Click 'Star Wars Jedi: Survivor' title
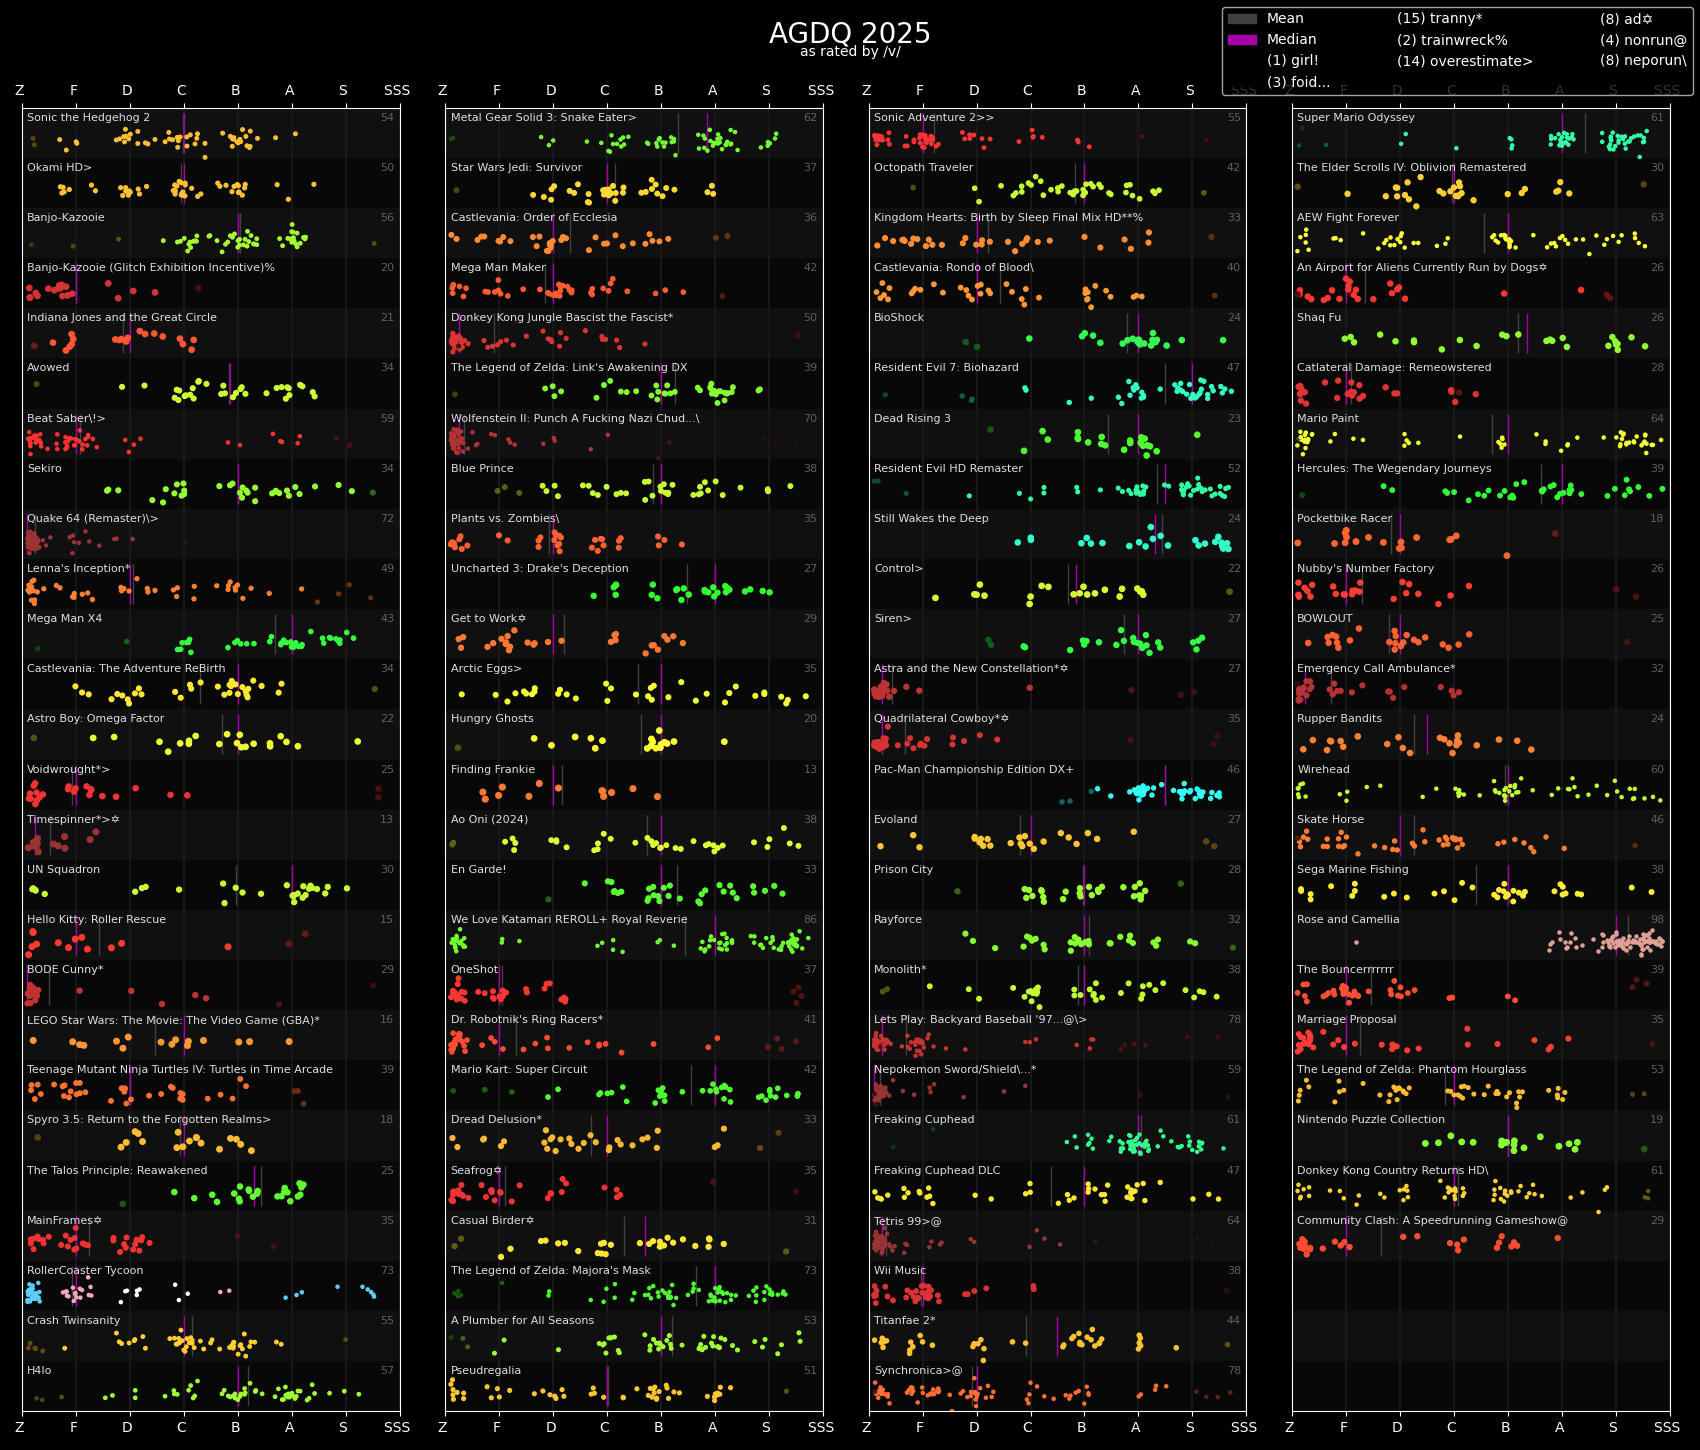 (x=516, y=168)
